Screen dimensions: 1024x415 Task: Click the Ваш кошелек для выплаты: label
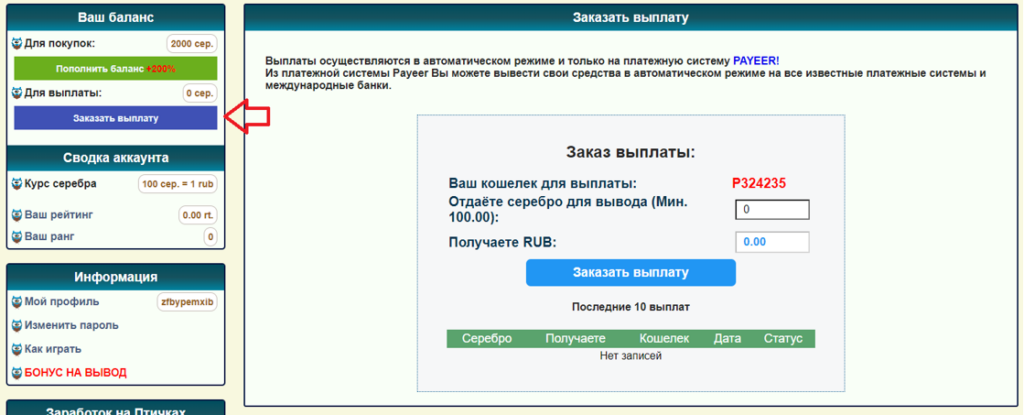[543, 184]
